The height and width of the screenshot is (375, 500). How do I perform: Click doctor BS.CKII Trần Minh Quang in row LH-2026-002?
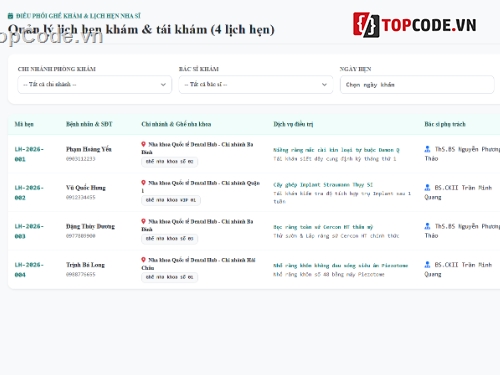click(x=458, y=192)
